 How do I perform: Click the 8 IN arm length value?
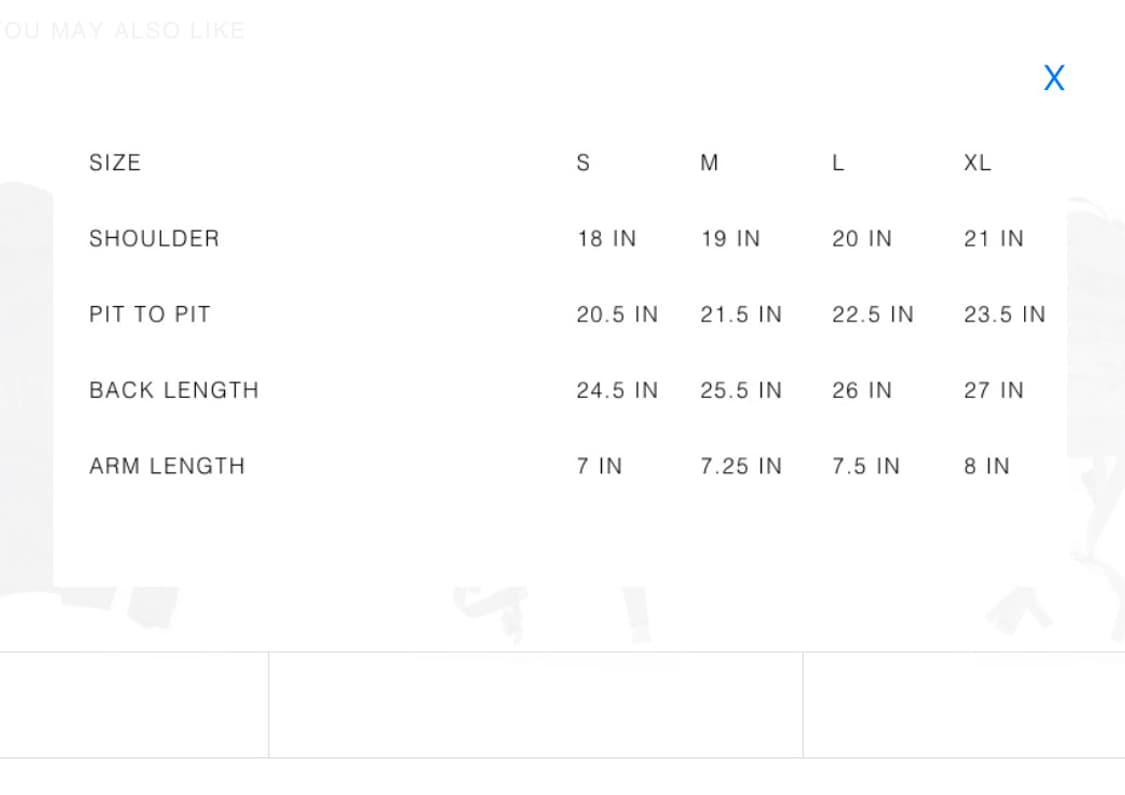[x=987, y=466]
